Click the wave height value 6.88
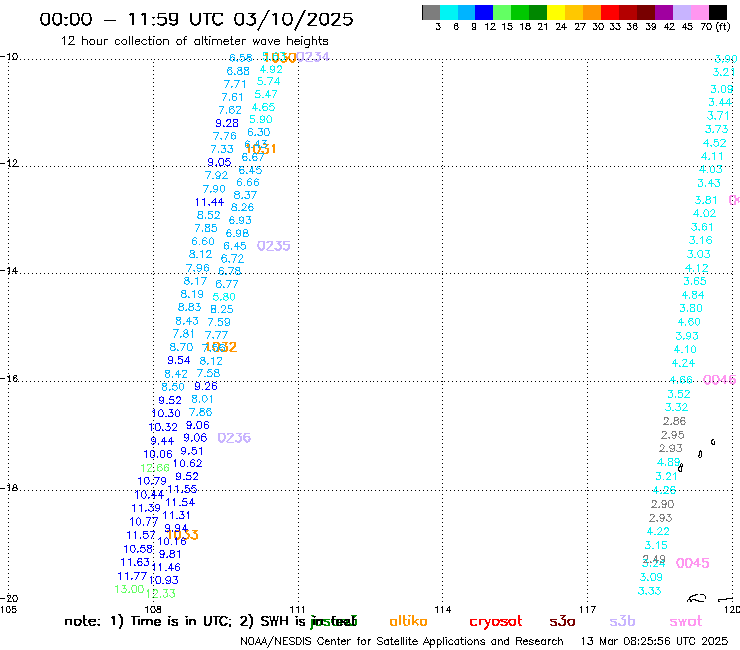The width and height of the screenshot is (740, 650). pos(238,71)
